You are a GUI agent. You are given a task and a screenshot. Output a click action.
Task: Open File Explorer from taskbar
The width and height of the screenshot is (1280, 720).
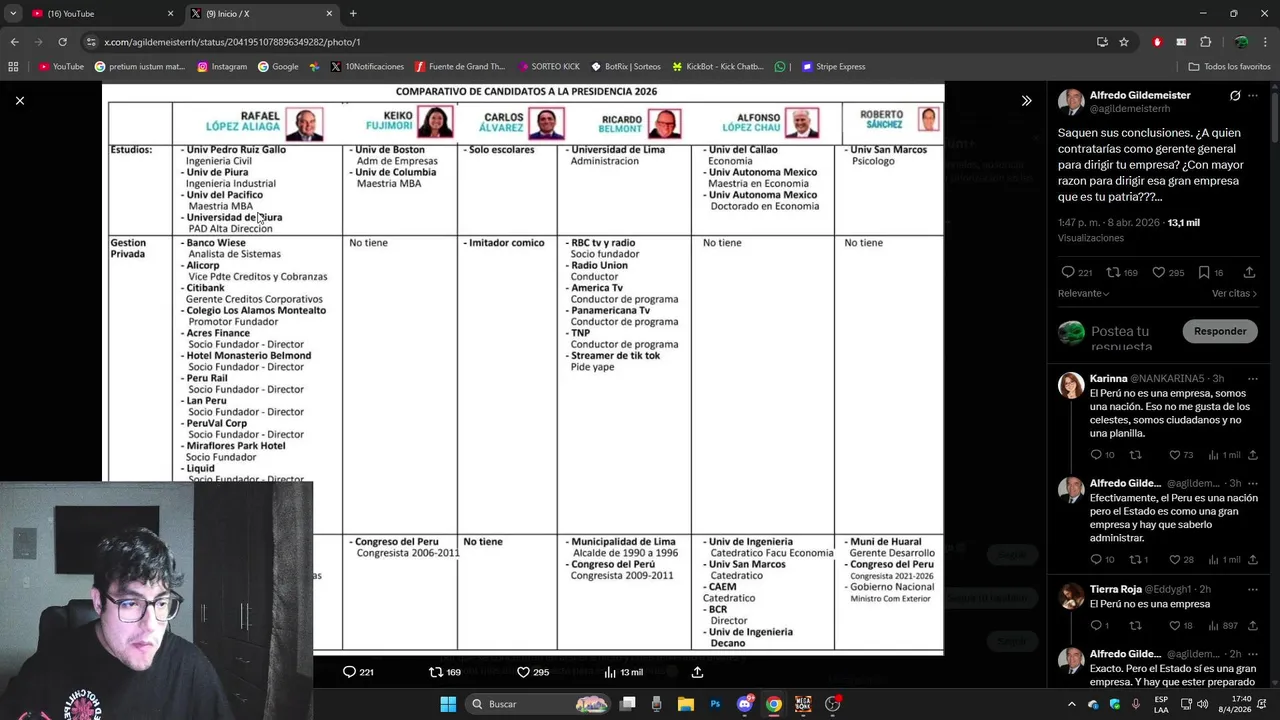(685, 704)
